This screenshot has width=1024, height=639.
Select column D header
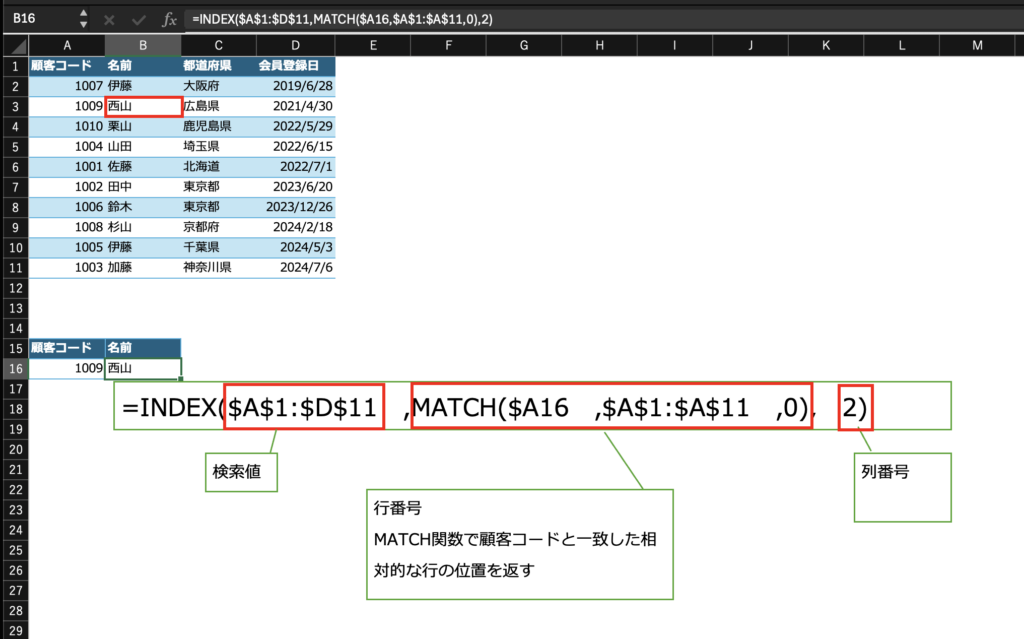(296, 45)
